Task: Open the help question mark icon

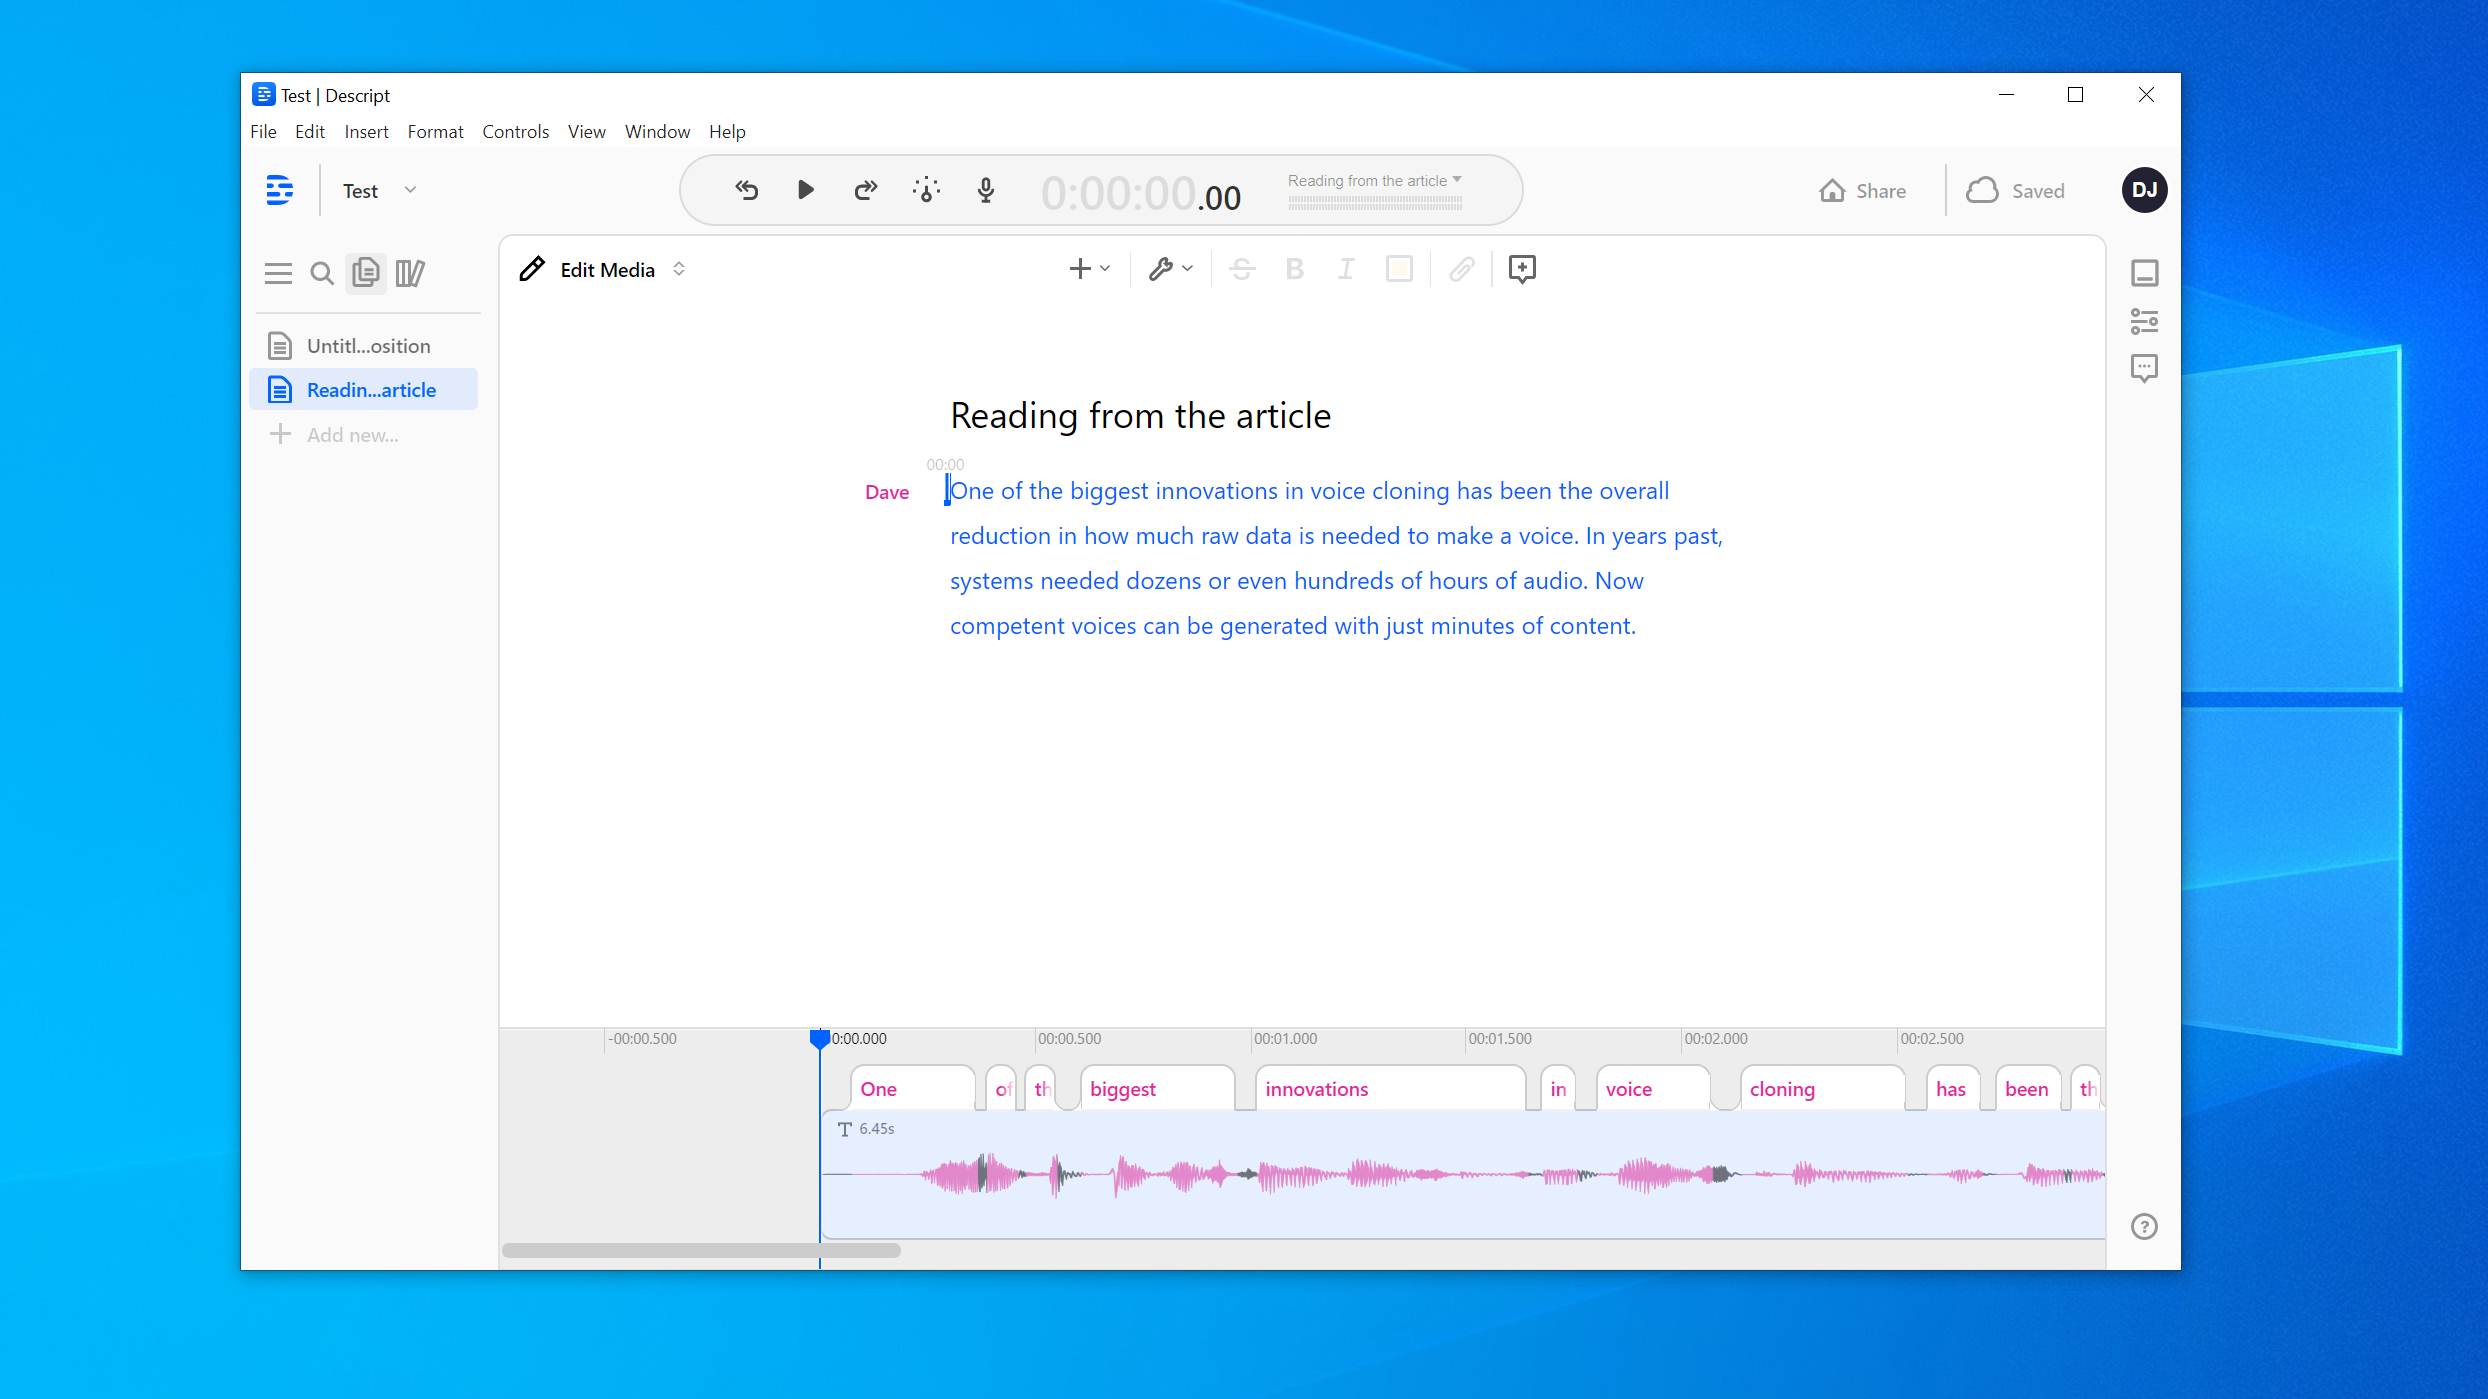Action: 2144,1226
